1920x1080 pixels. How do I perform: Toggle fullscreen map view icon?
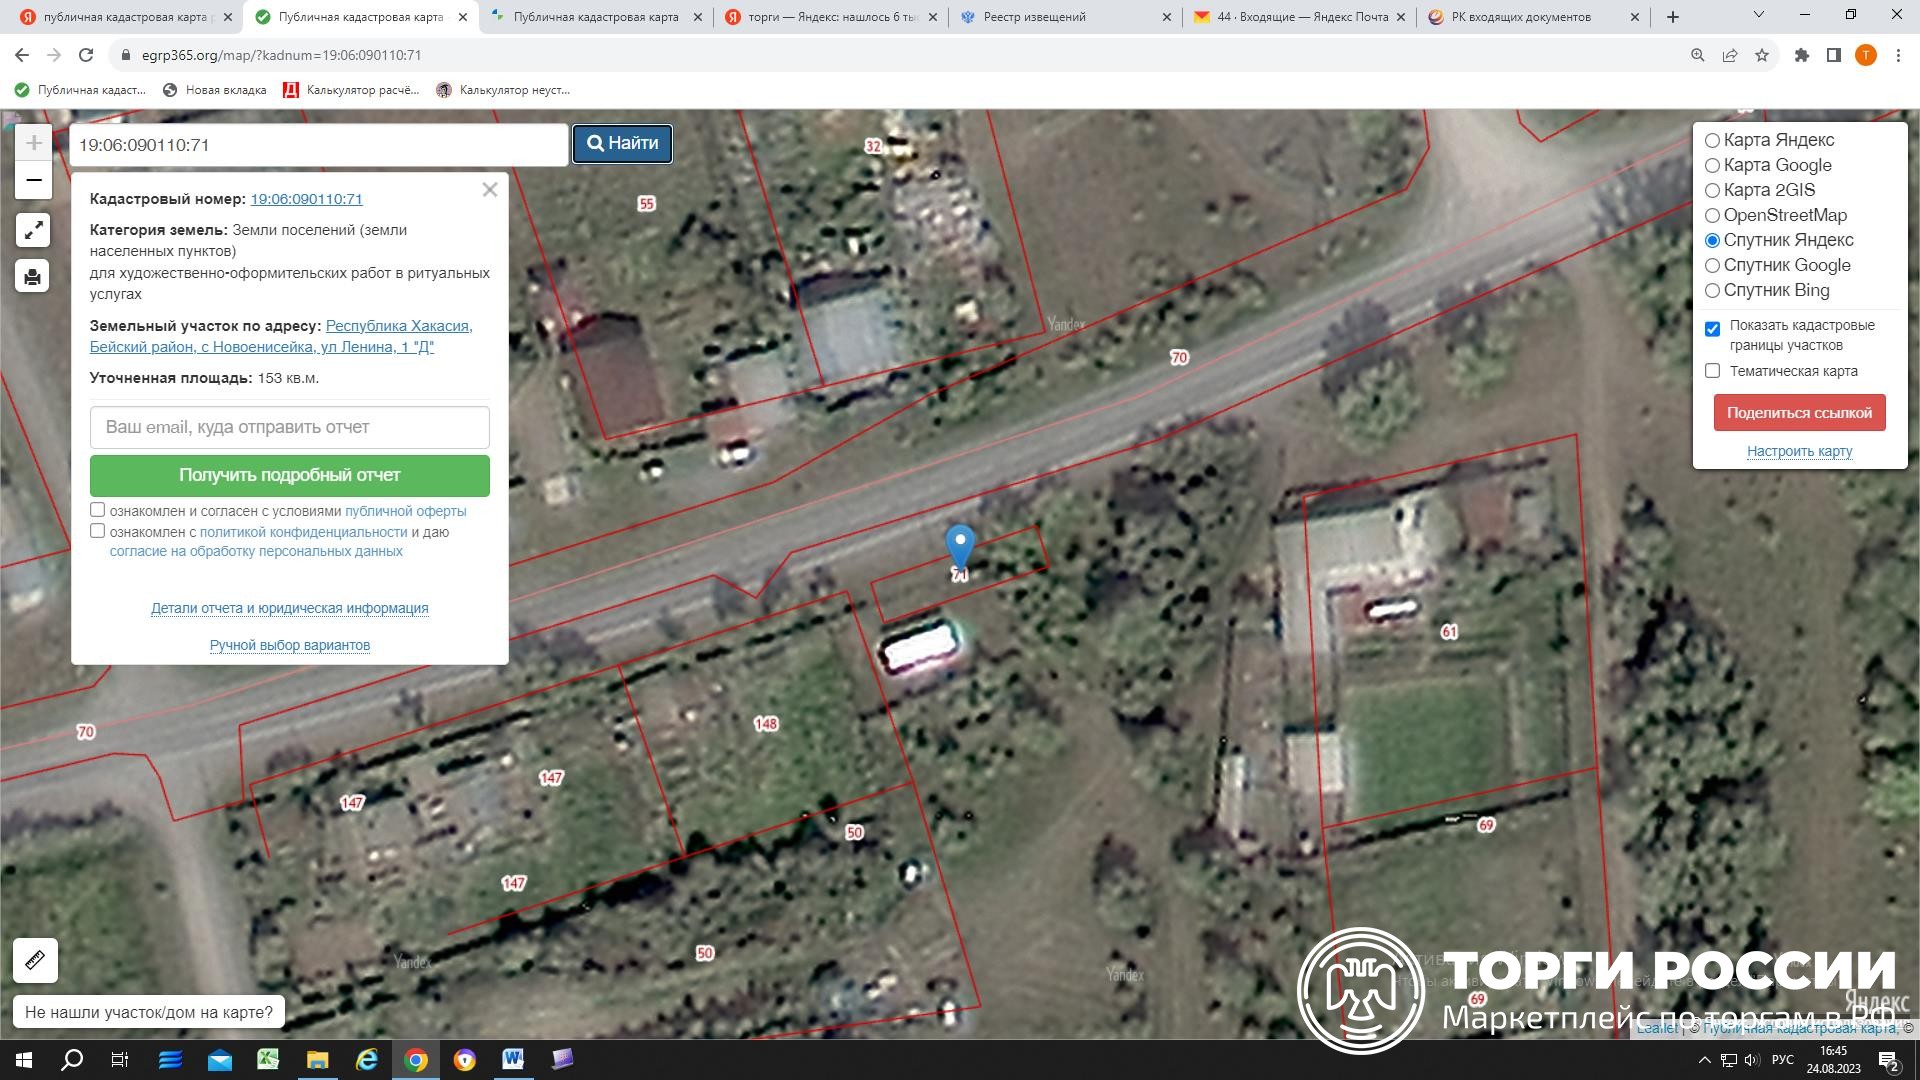pos(33,230)
